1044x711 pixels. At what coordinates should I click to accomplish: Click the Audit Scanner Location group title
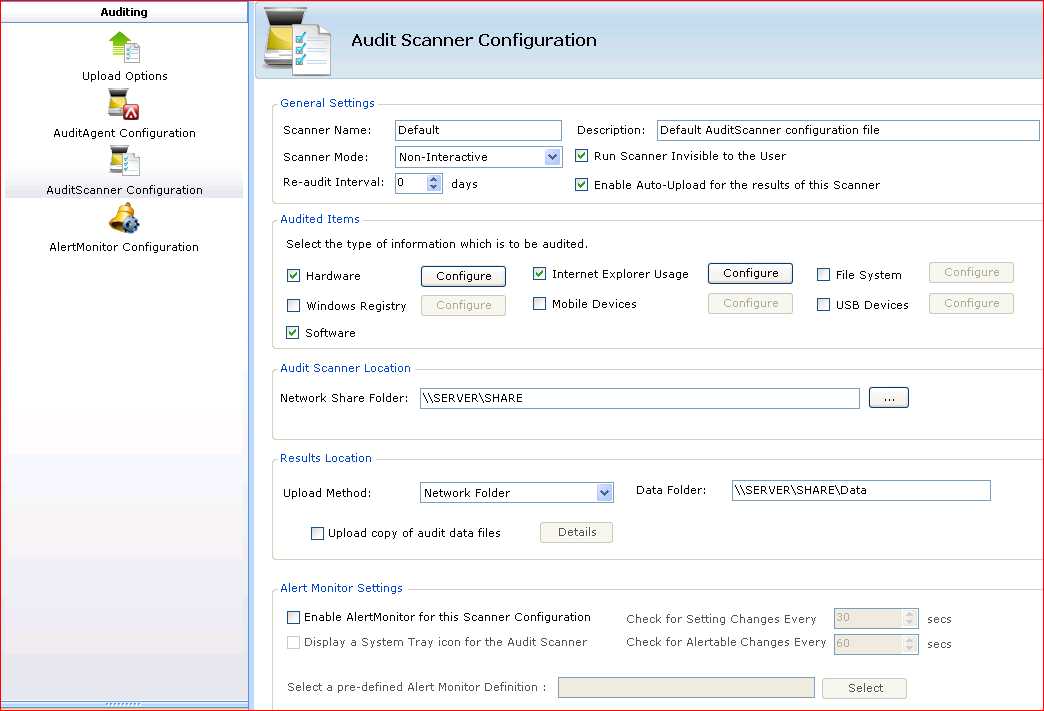(x=345, y=368)
